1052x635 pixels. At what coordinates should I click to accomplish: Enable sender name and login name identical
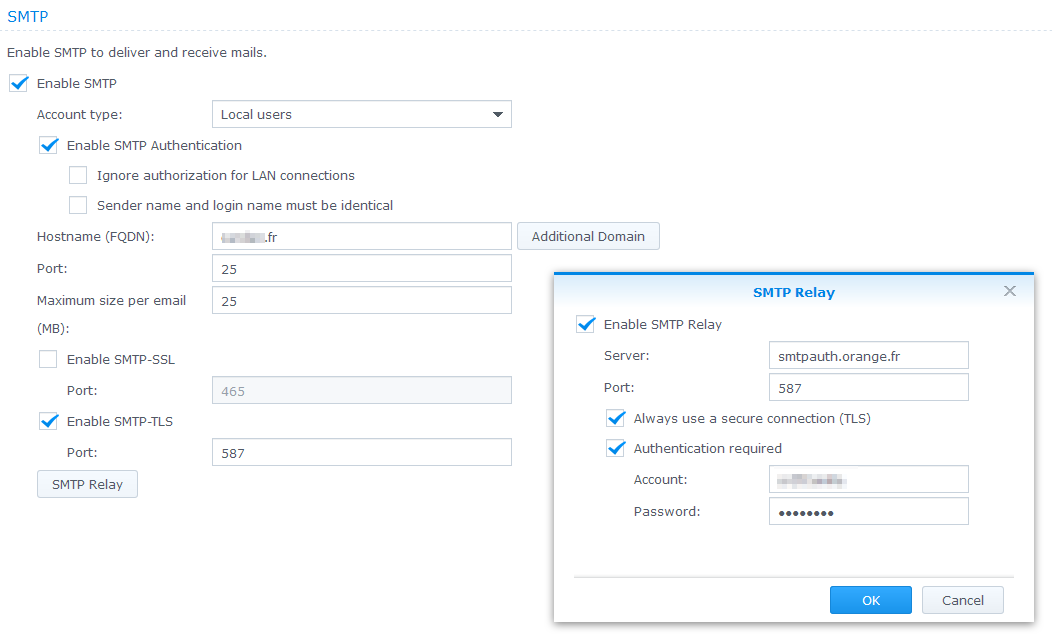pyautogui.click(x=78, y=206)
